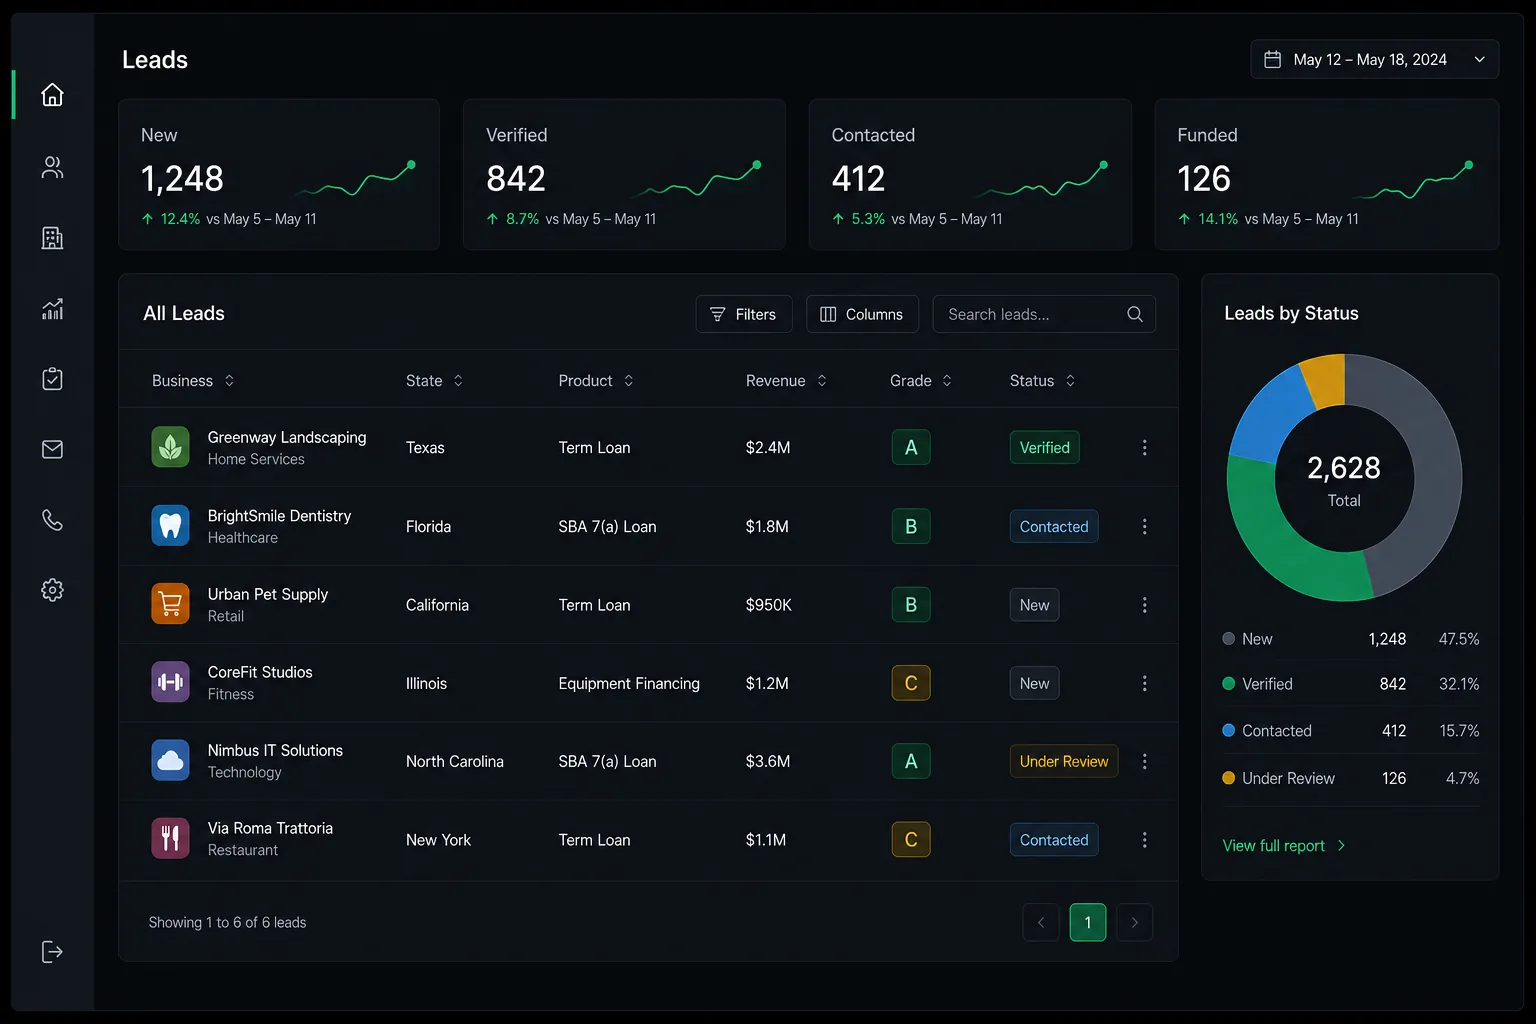Sort table by Grade column
Image resolution: width=1536 pixels, height=1024 pixels.
921,381
